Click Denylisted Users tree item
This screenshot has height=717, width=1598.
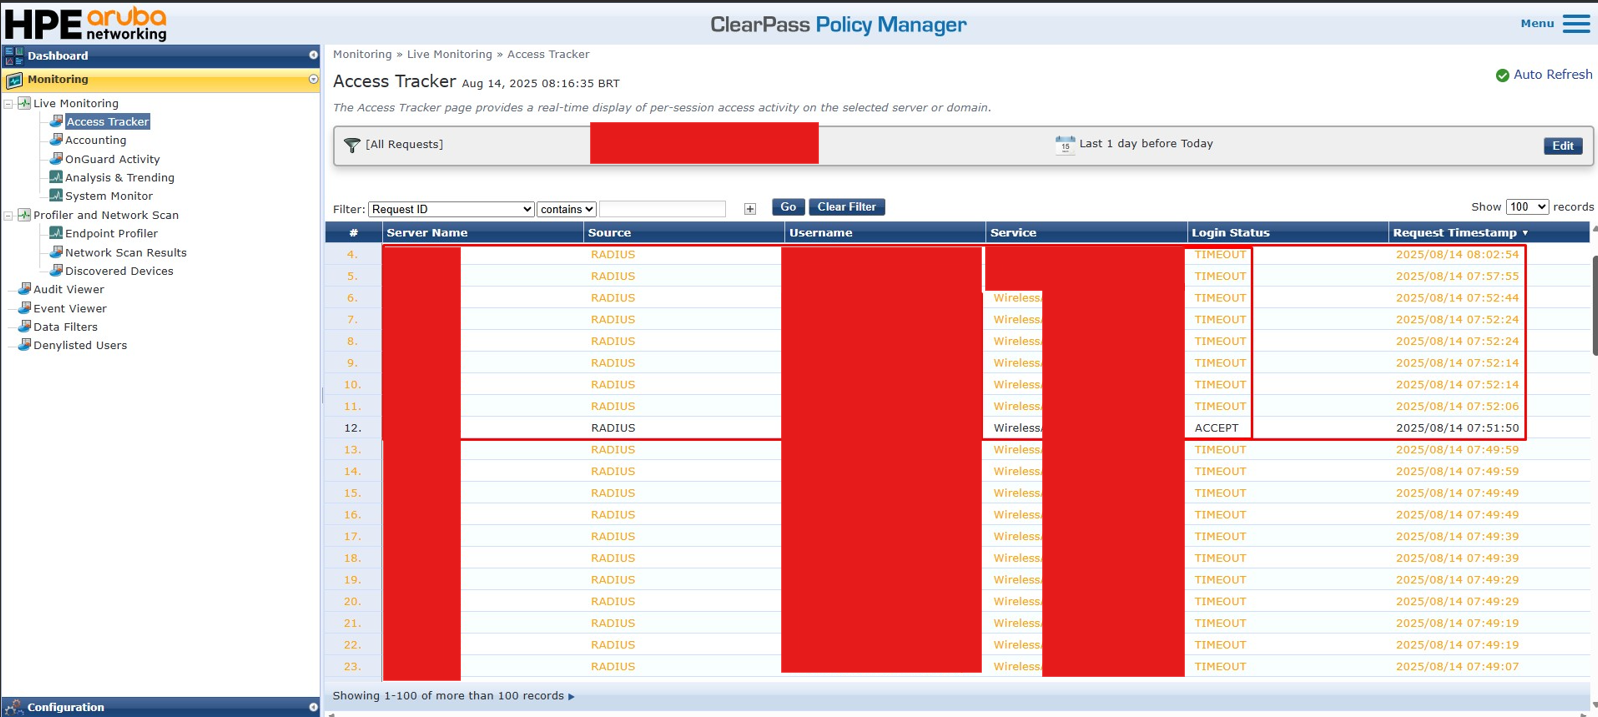(80, 346)
